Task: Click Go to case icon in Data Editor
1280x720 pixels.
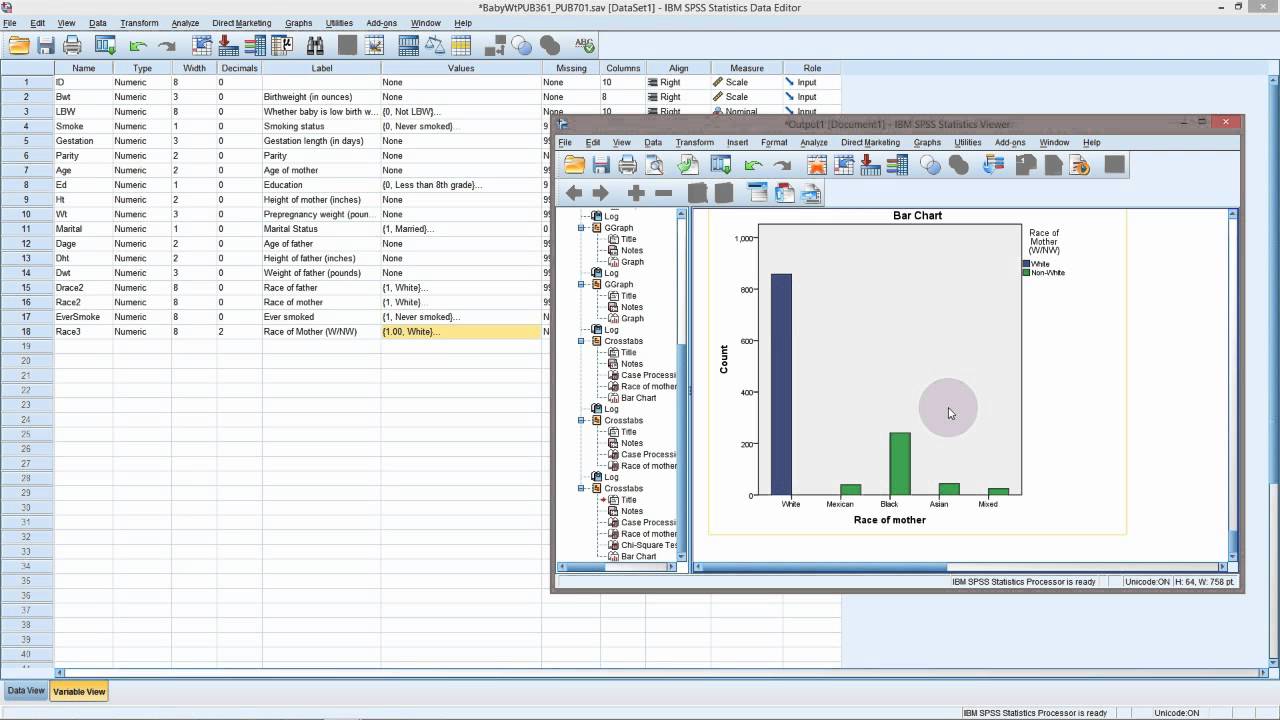Action: click(x=202, y=45)
